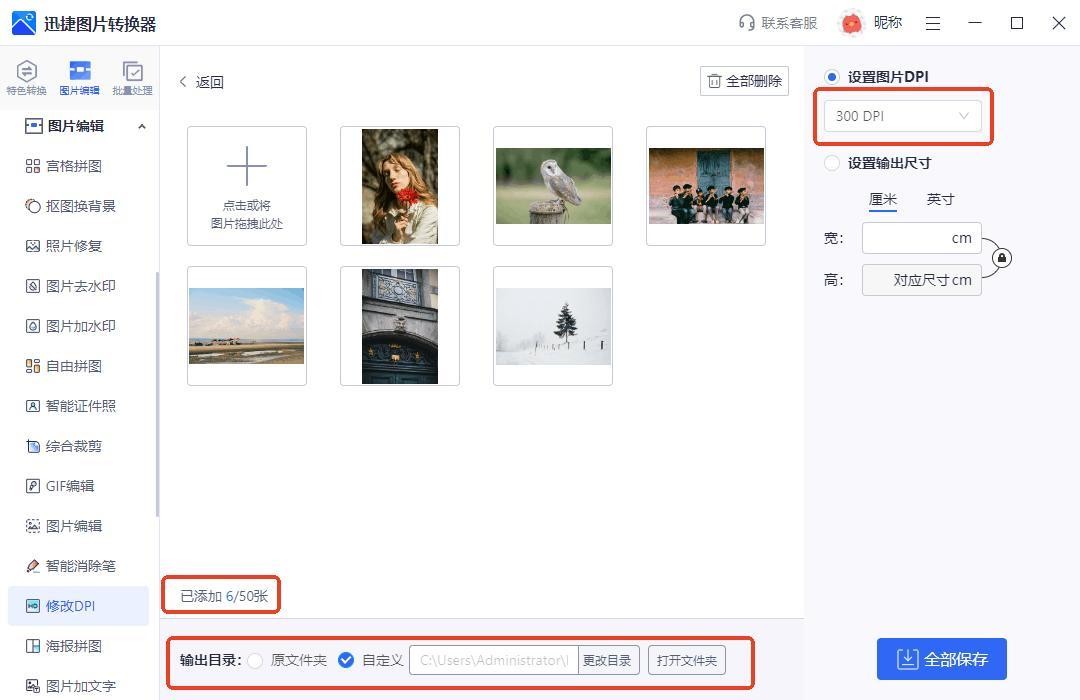Image resolution: width=1080 pixels, height=700 pixels.
Task: Open the 300 DPI dropdown
Action: point(902,116)
